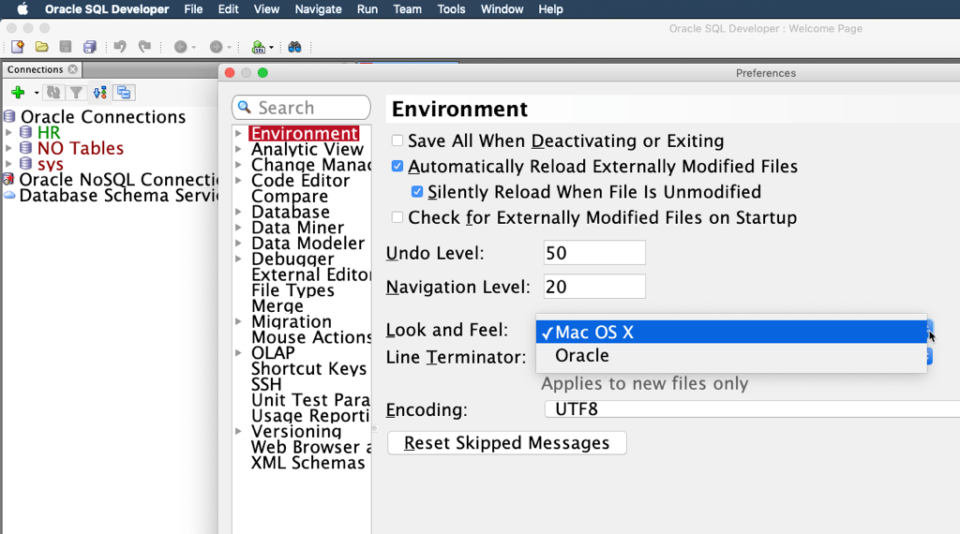Open the Navigate menu
960x534 pixels.
pos(318,9)
